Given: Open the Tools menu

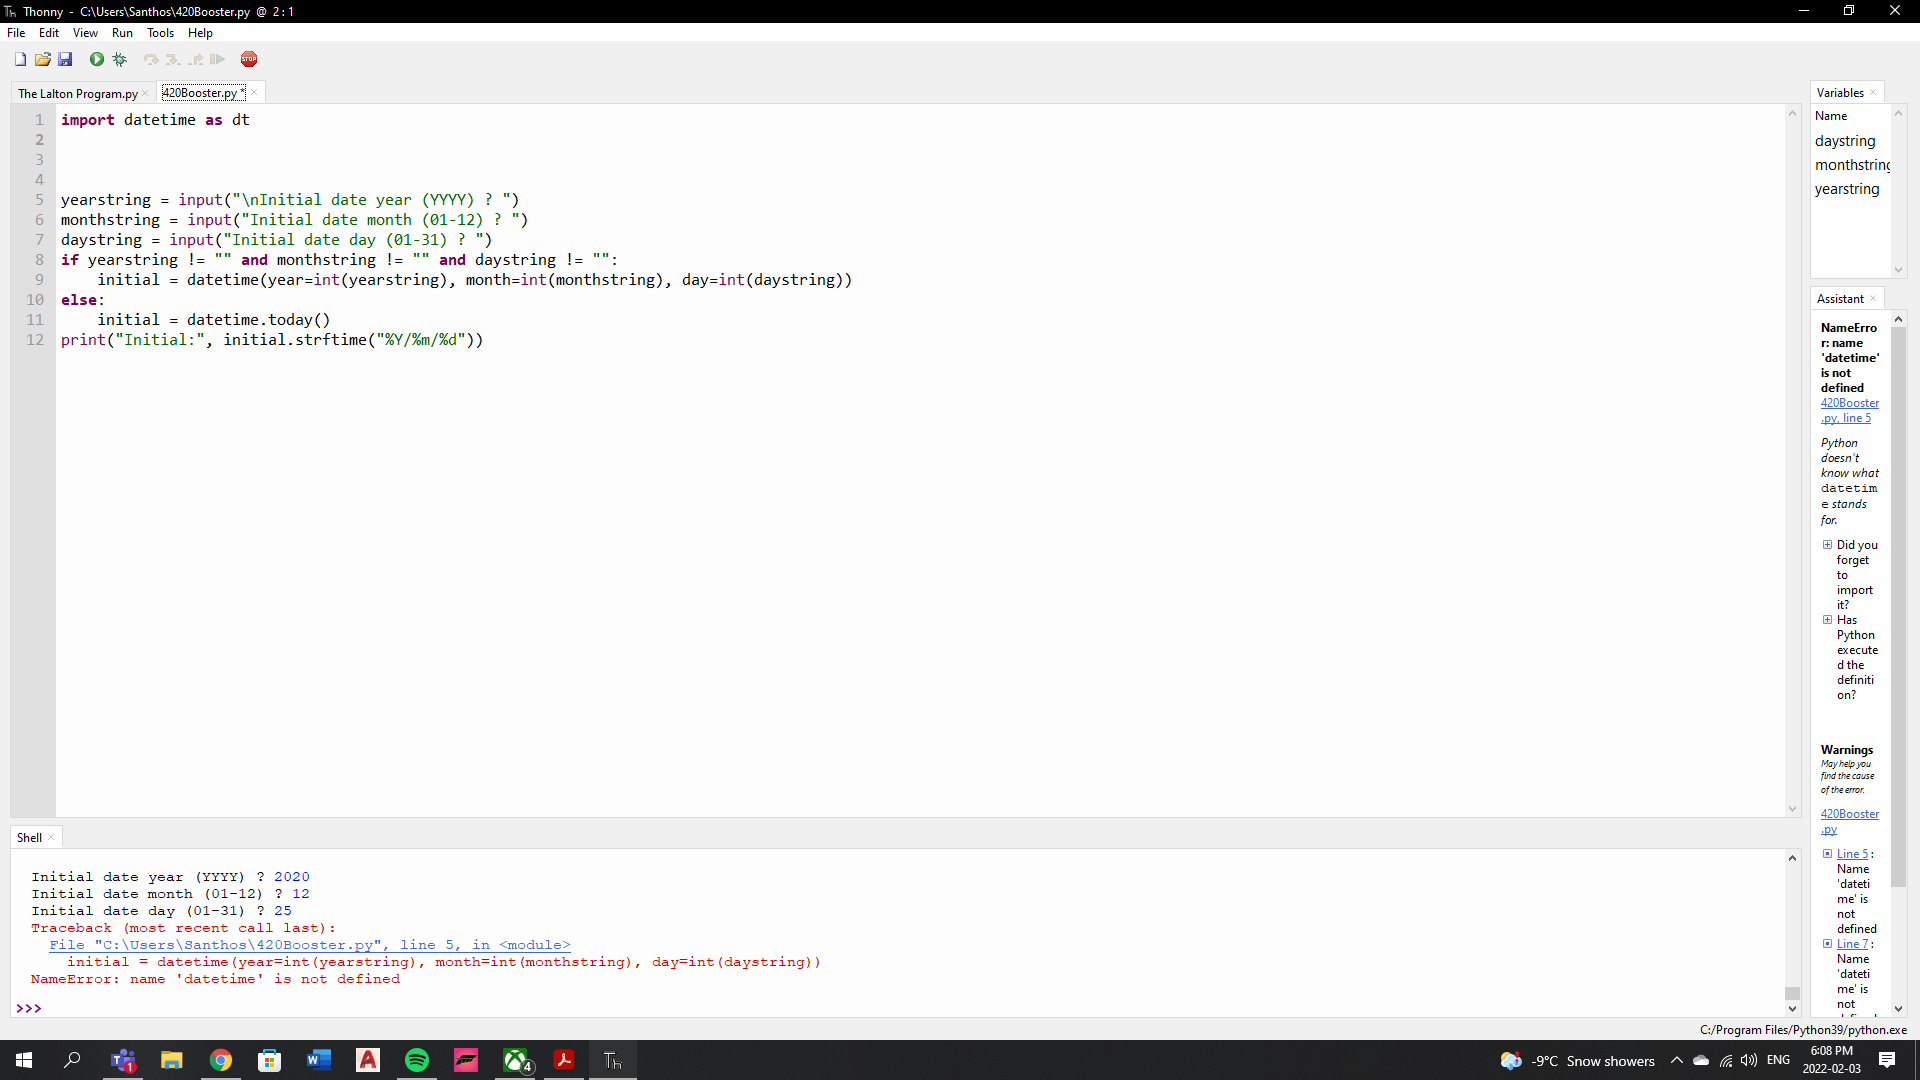Looking at the screenshot, I should click(x=160, y=33).
